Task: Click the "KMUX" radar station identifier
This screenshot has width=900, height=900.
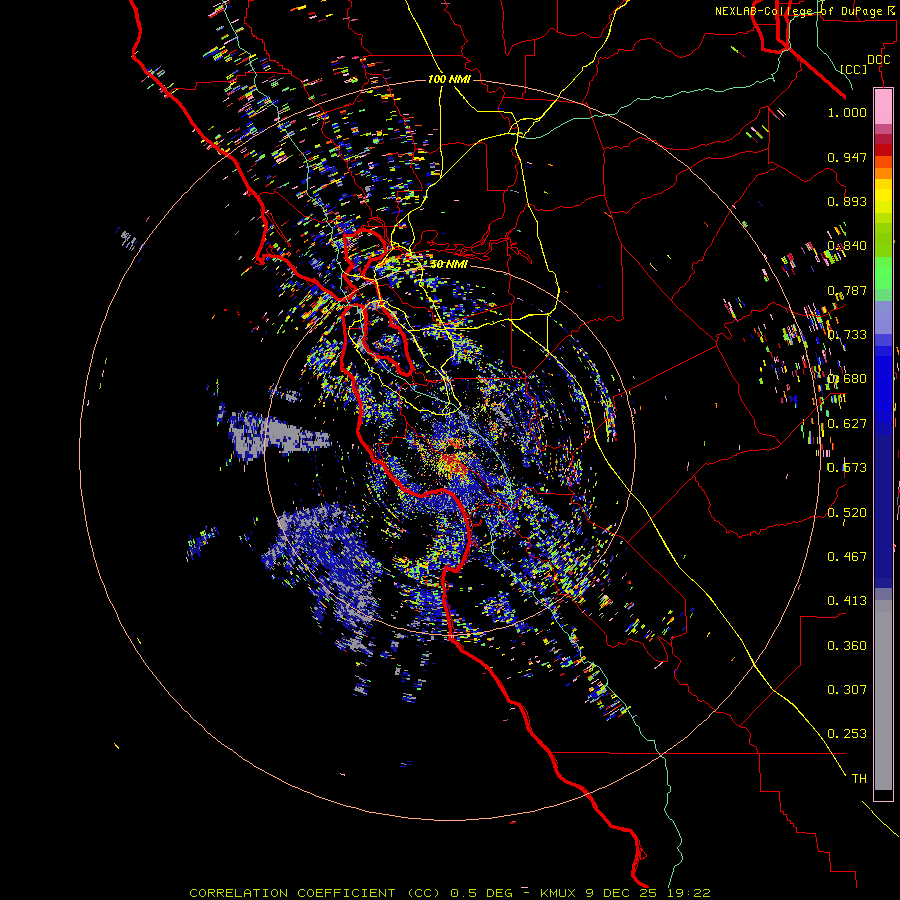Action: pyautogui.click(x=558, y=893)
